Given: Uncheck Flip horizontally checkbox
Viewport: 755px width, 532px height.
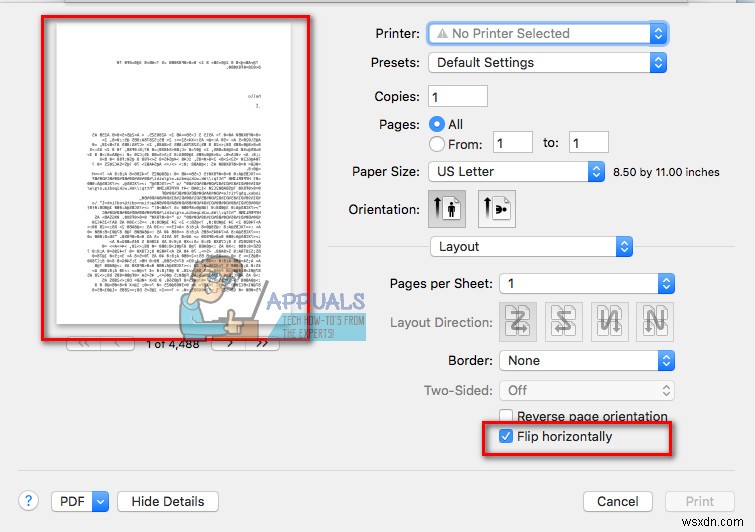Looking at the screenshot, I should [506, 436].
